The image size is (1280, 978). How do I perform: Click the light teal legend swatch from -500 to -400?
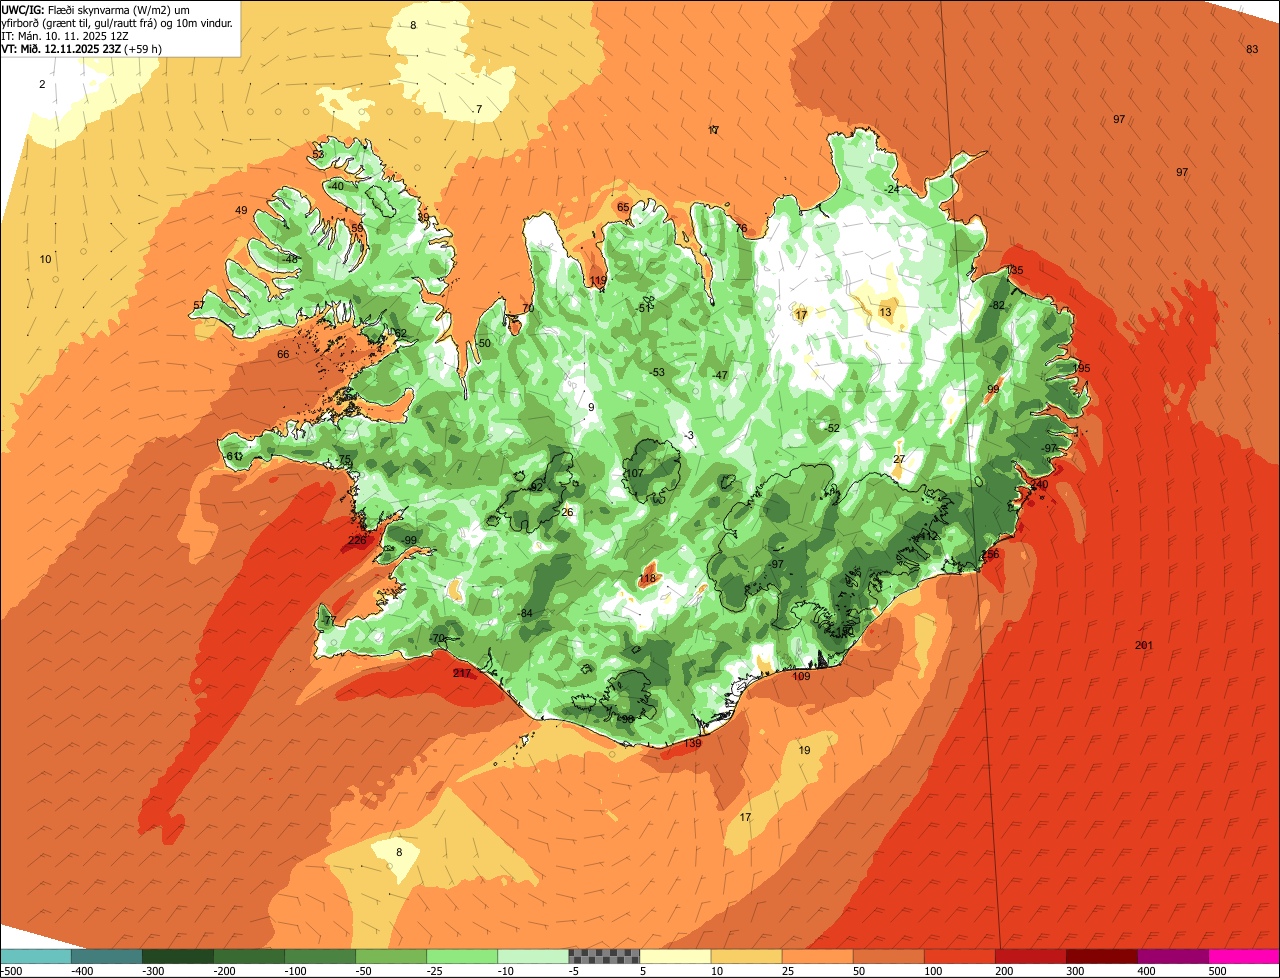[x=36, y=956]
